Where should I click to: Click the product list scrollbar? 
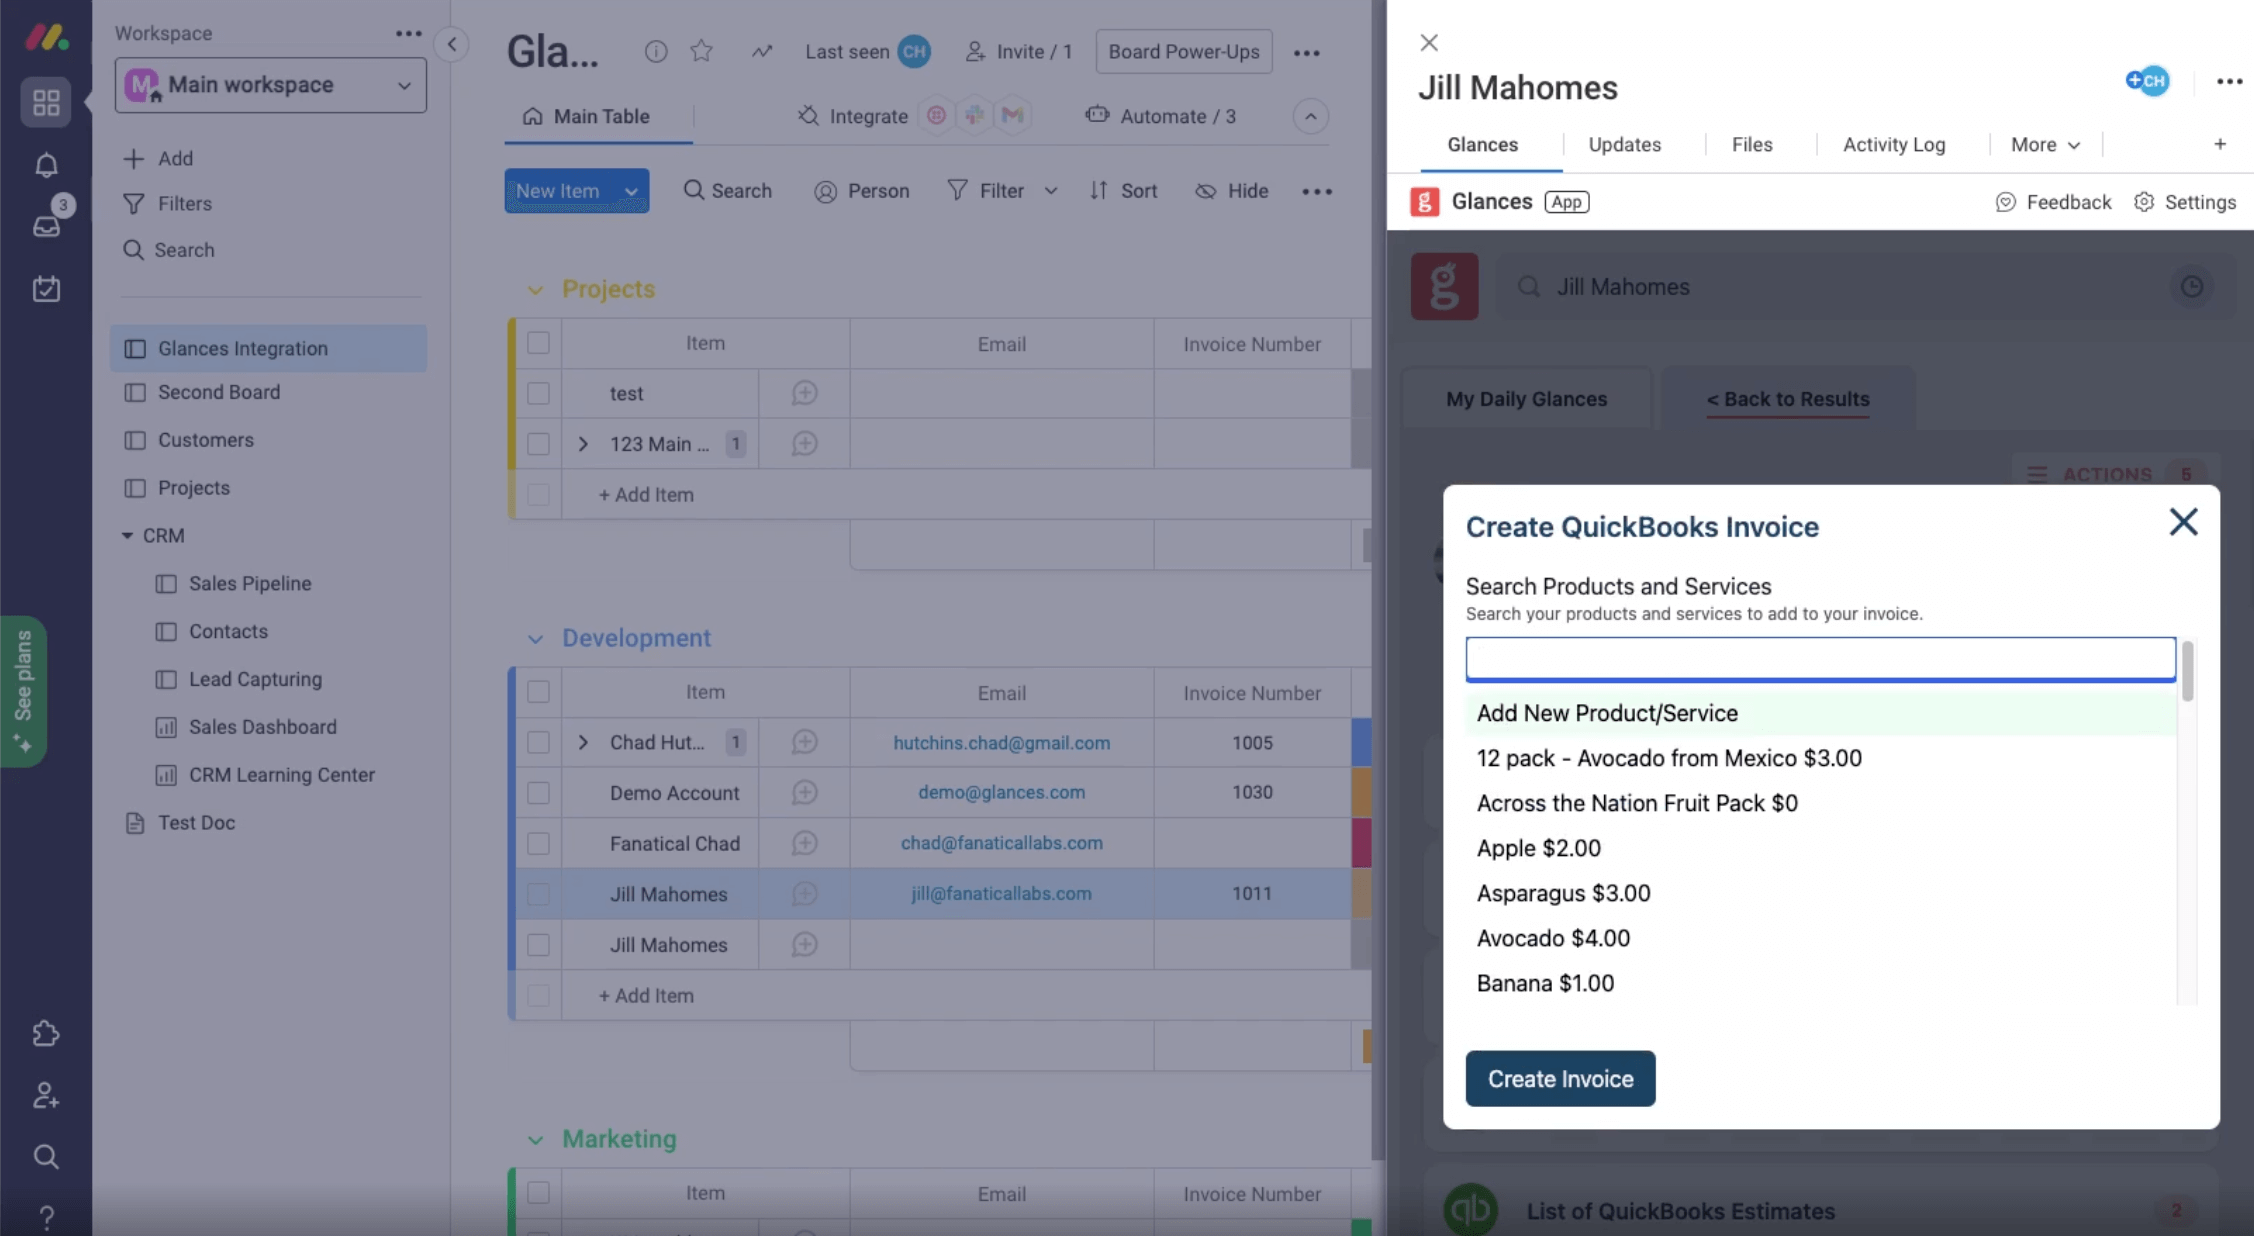[2187, 672]
